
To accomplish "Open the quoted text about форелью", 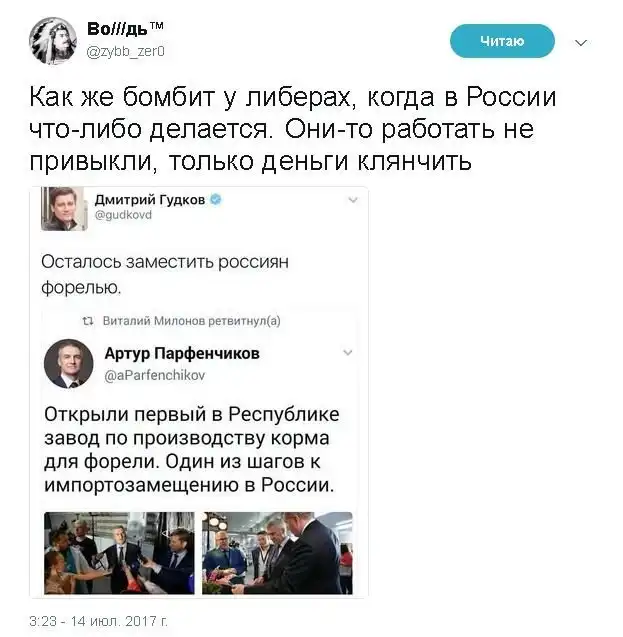I will click(x=165, y=275).
